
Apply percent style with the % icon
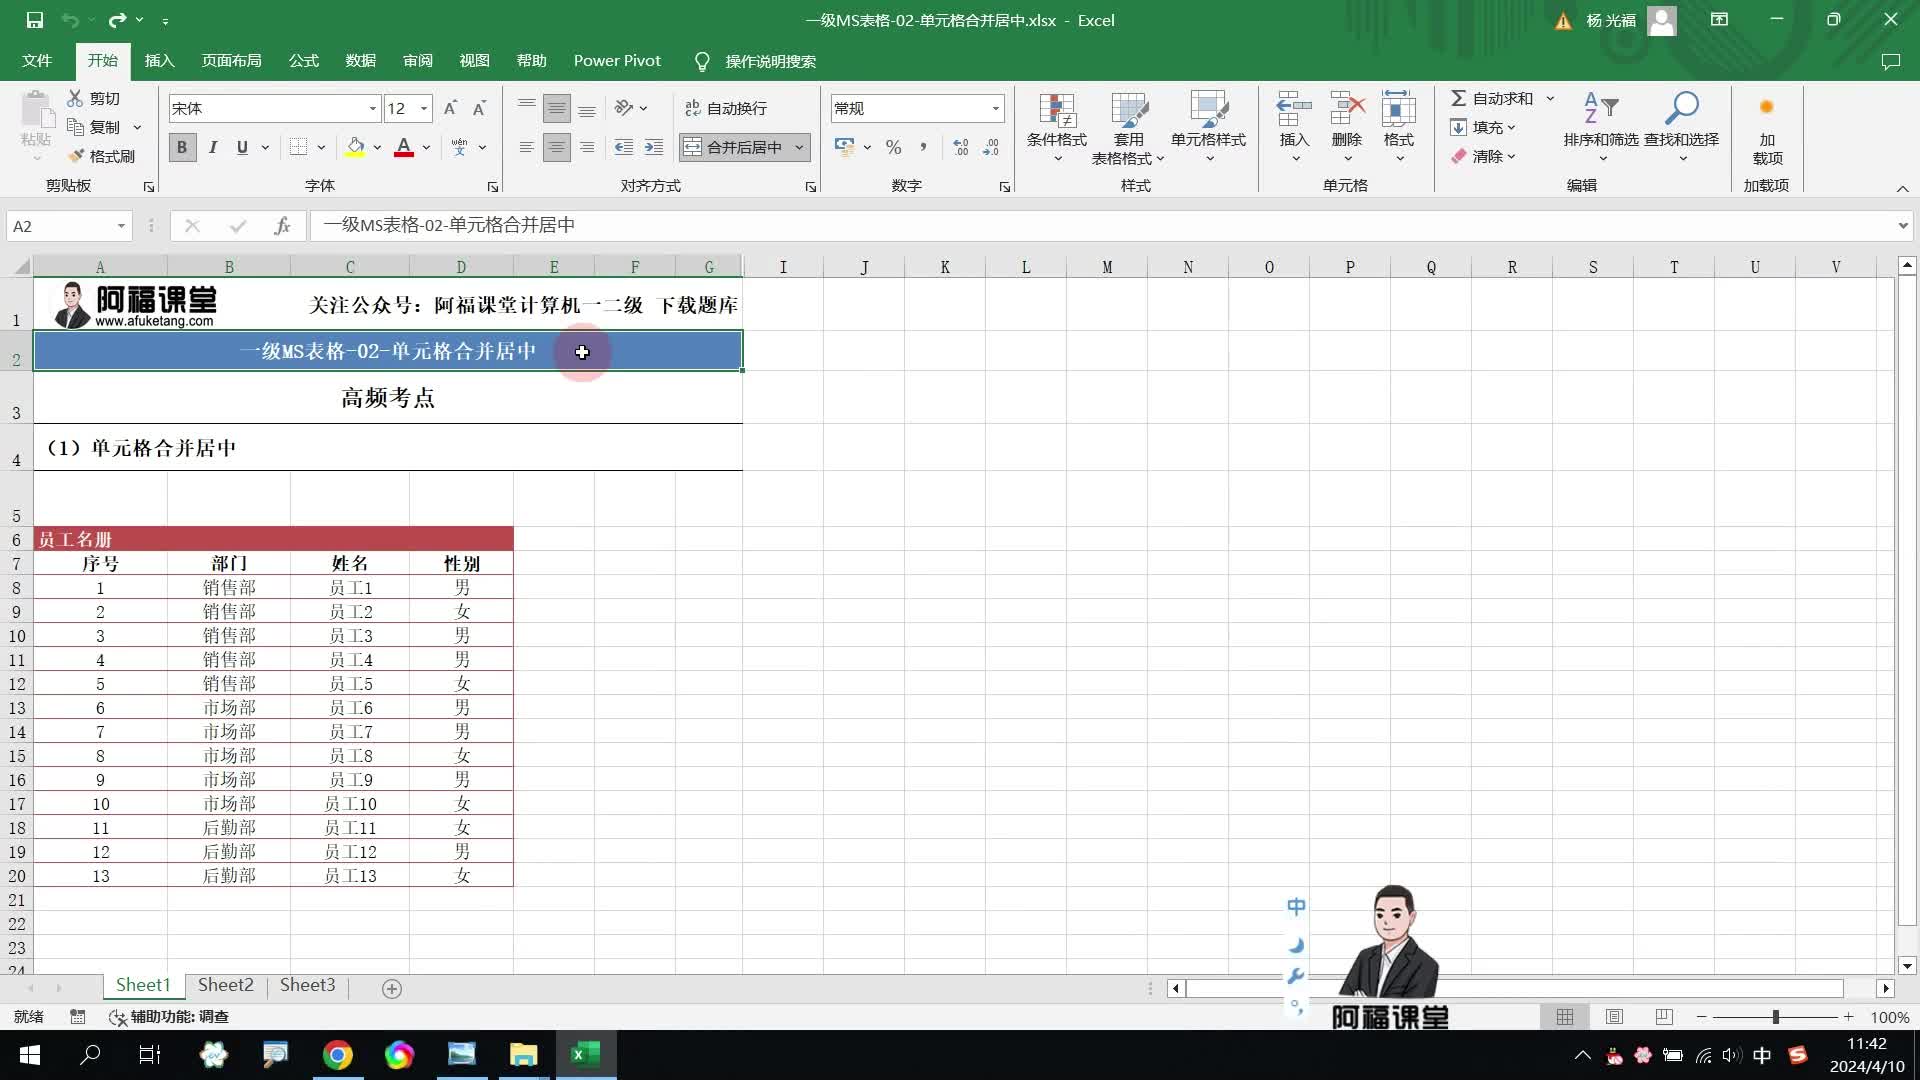(893, 147)
